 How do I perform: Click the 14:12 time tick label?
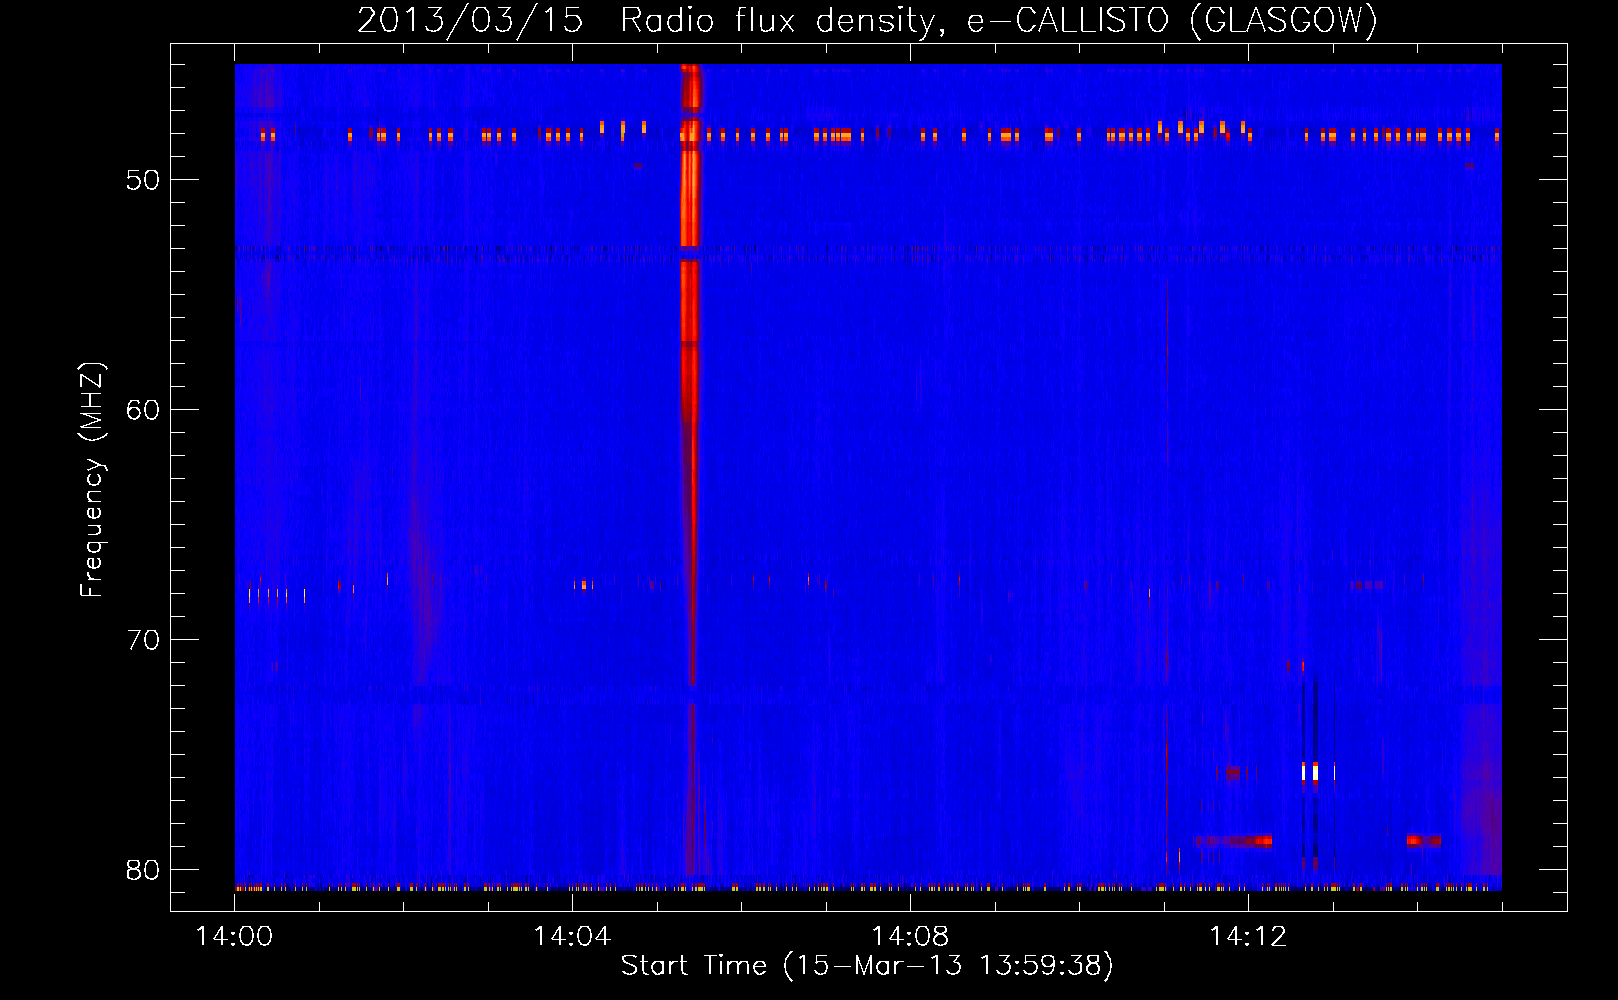[1248, 937]
